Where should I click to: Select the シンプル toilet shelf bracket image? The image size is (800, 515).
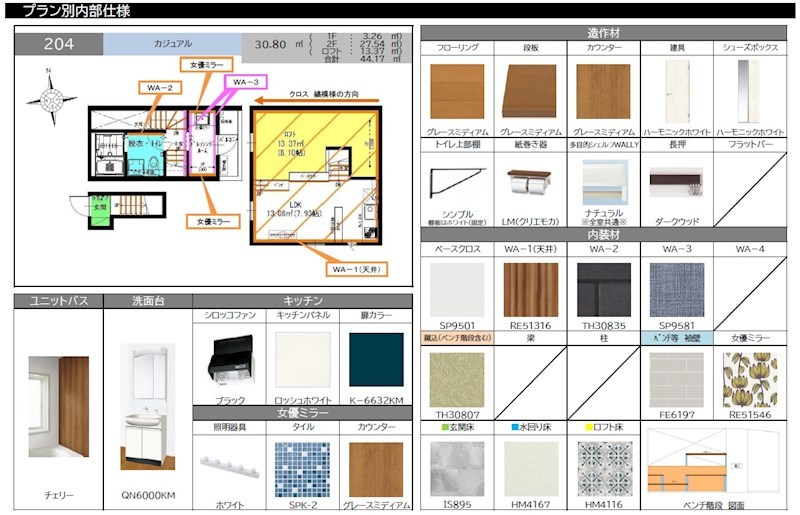[456, 183]
